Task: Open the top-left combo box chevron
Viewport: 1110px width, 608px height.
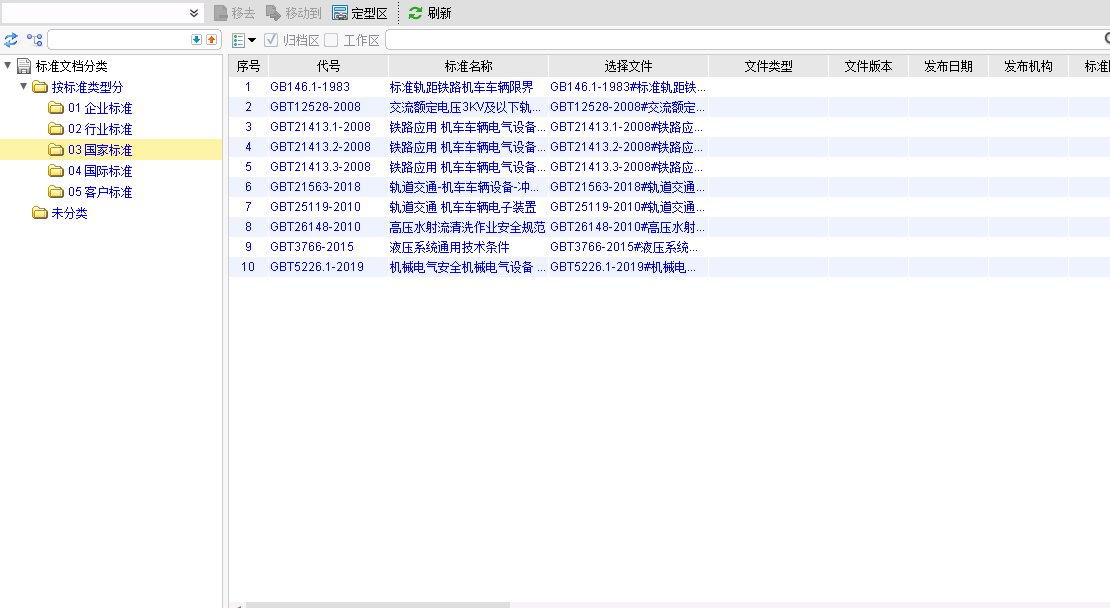Action: click(x=193, y=13)
